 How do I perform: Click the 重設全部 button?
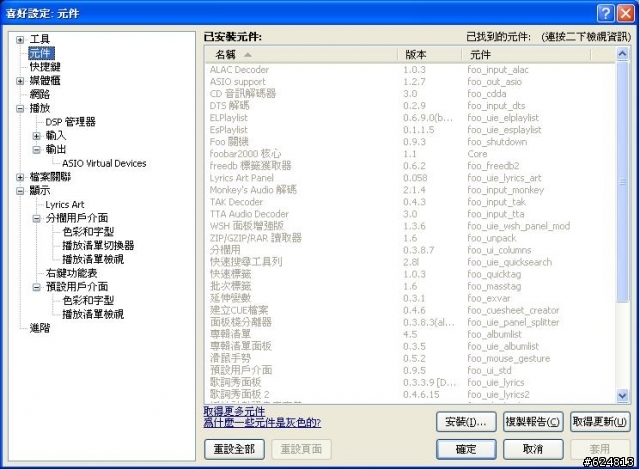pyautogui.click(x=234, y=449)
